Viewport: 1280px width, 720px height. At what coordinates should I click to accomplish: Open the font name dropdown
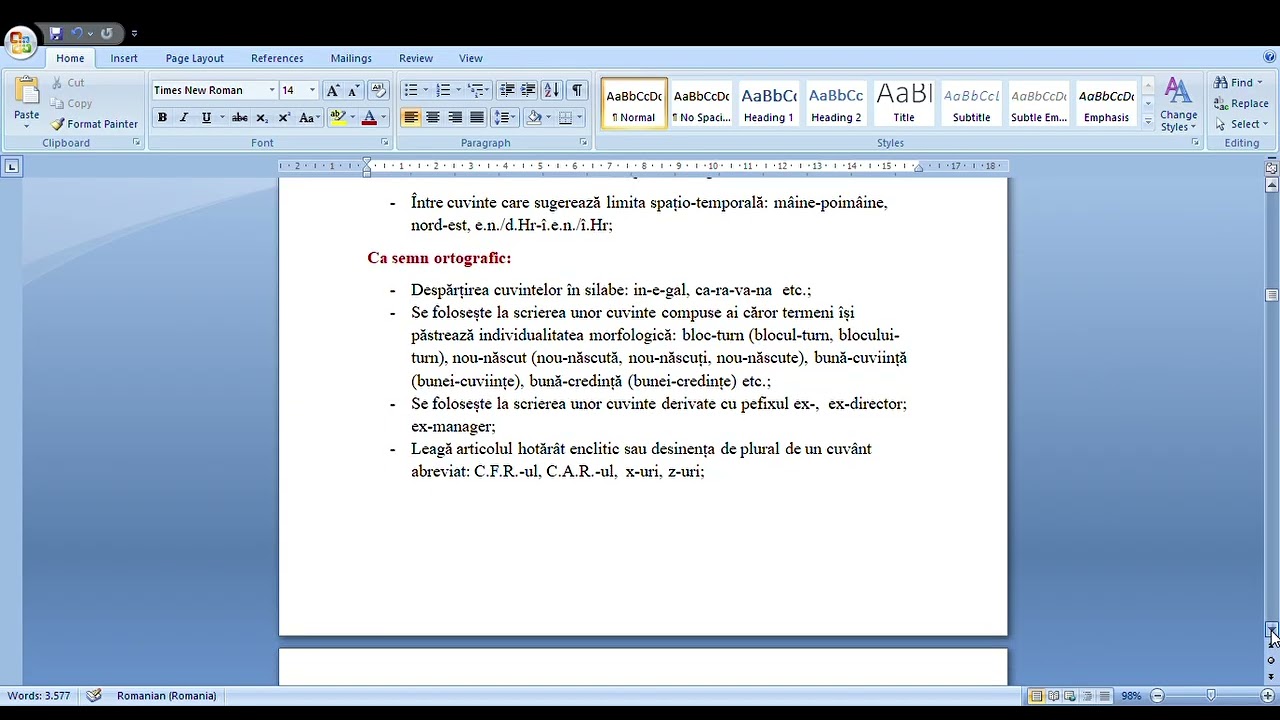[271, 90]
